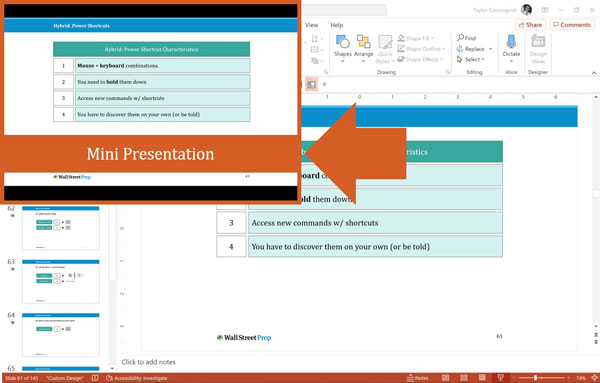Viewport: 600px width, 383px height.
Task: Click animation star under slide 64
Action: (x=12, y=323)
